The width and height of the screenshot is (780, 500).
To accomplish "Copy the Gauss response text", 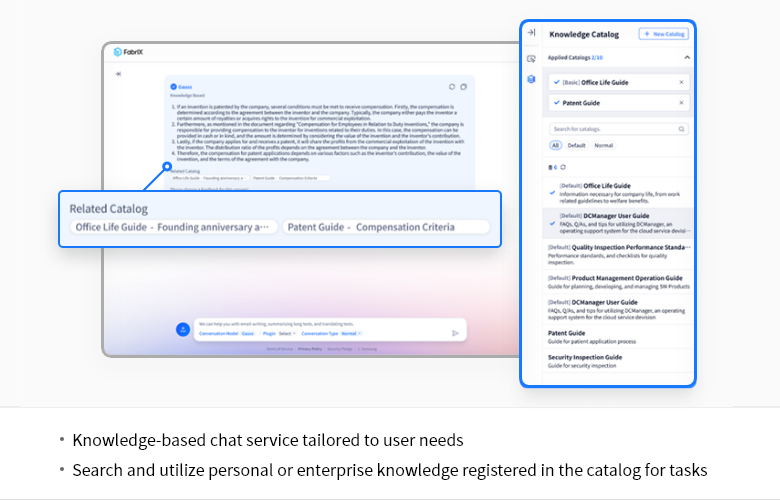I will (x=464, y=87).
